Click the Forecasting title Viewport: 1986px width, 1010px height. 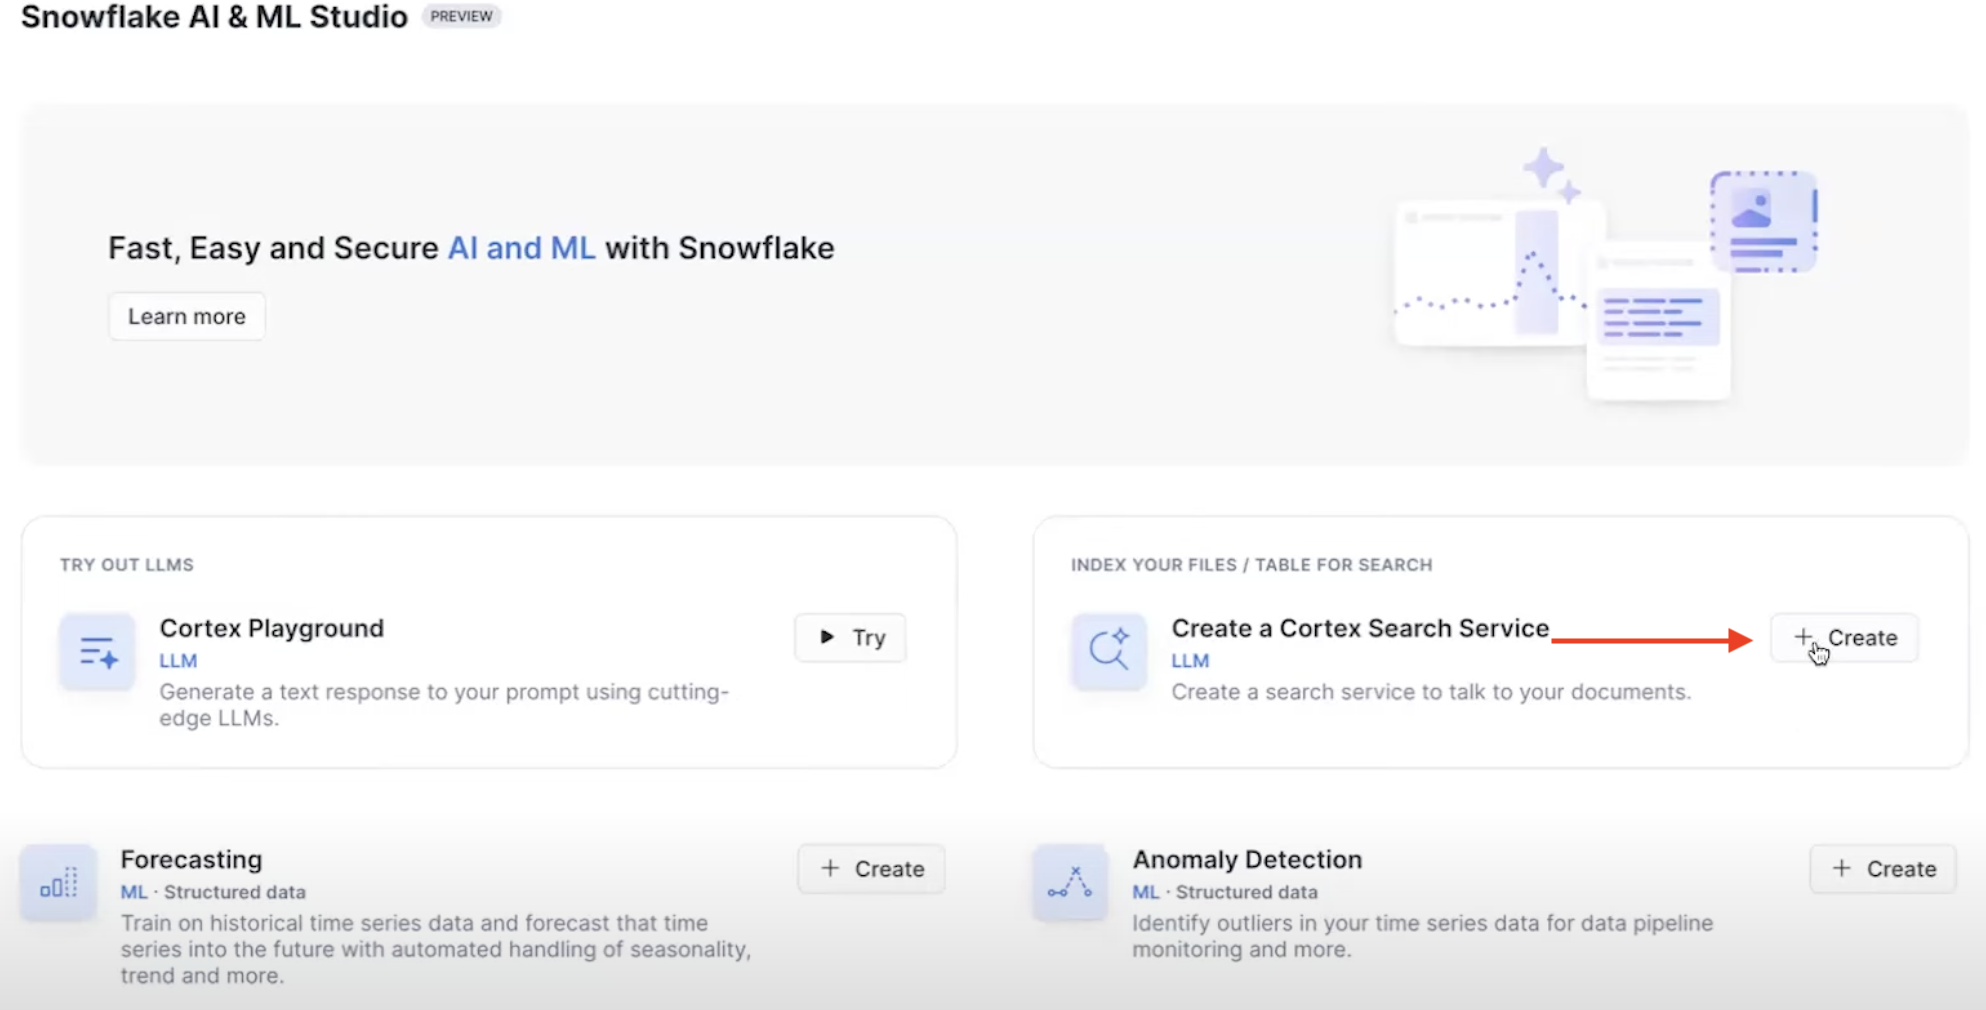pos(191,859)
